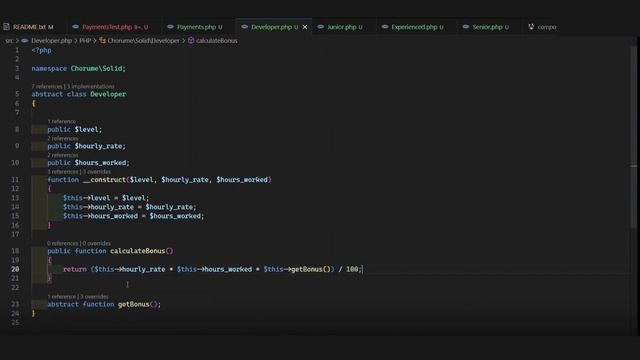Click the PHP breadcrumb segment

[x=85, y=40]
